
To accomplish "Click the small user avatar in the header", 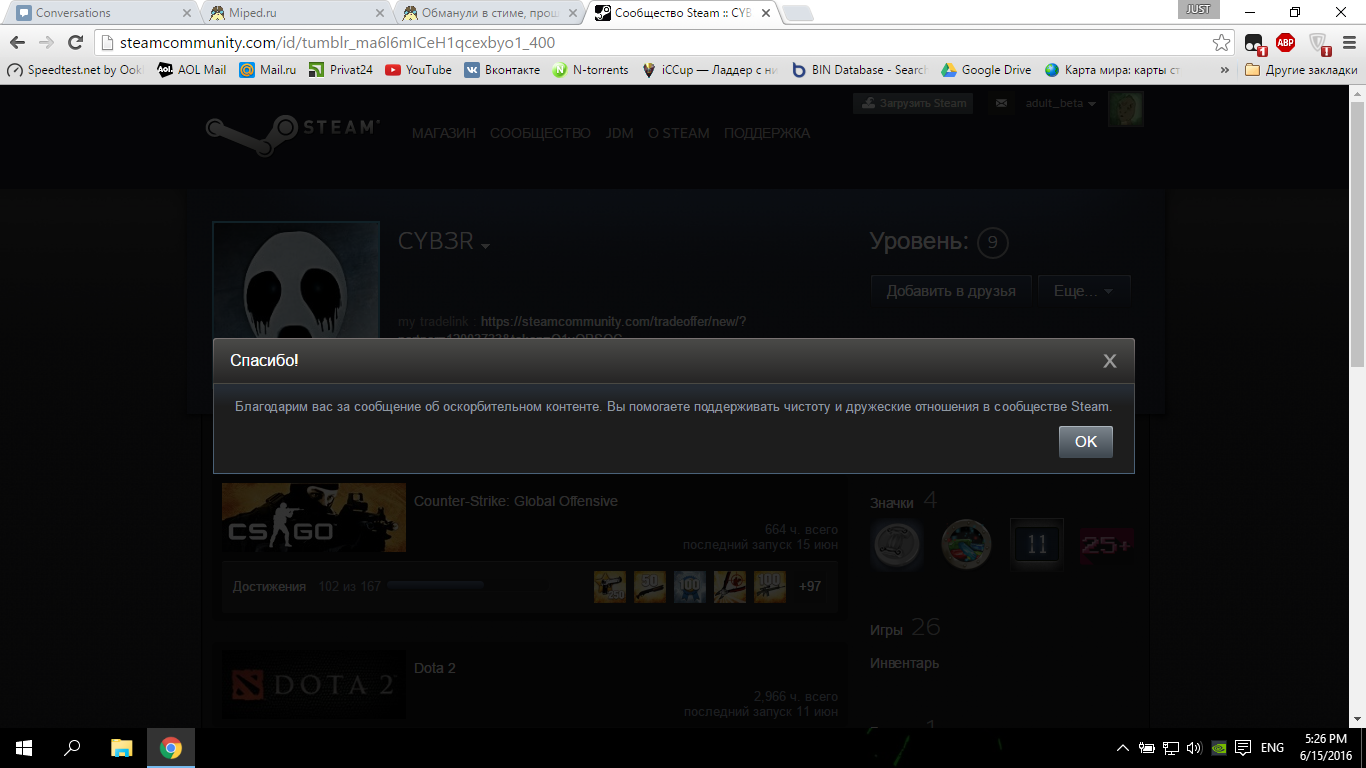I will coord(1125,109).
